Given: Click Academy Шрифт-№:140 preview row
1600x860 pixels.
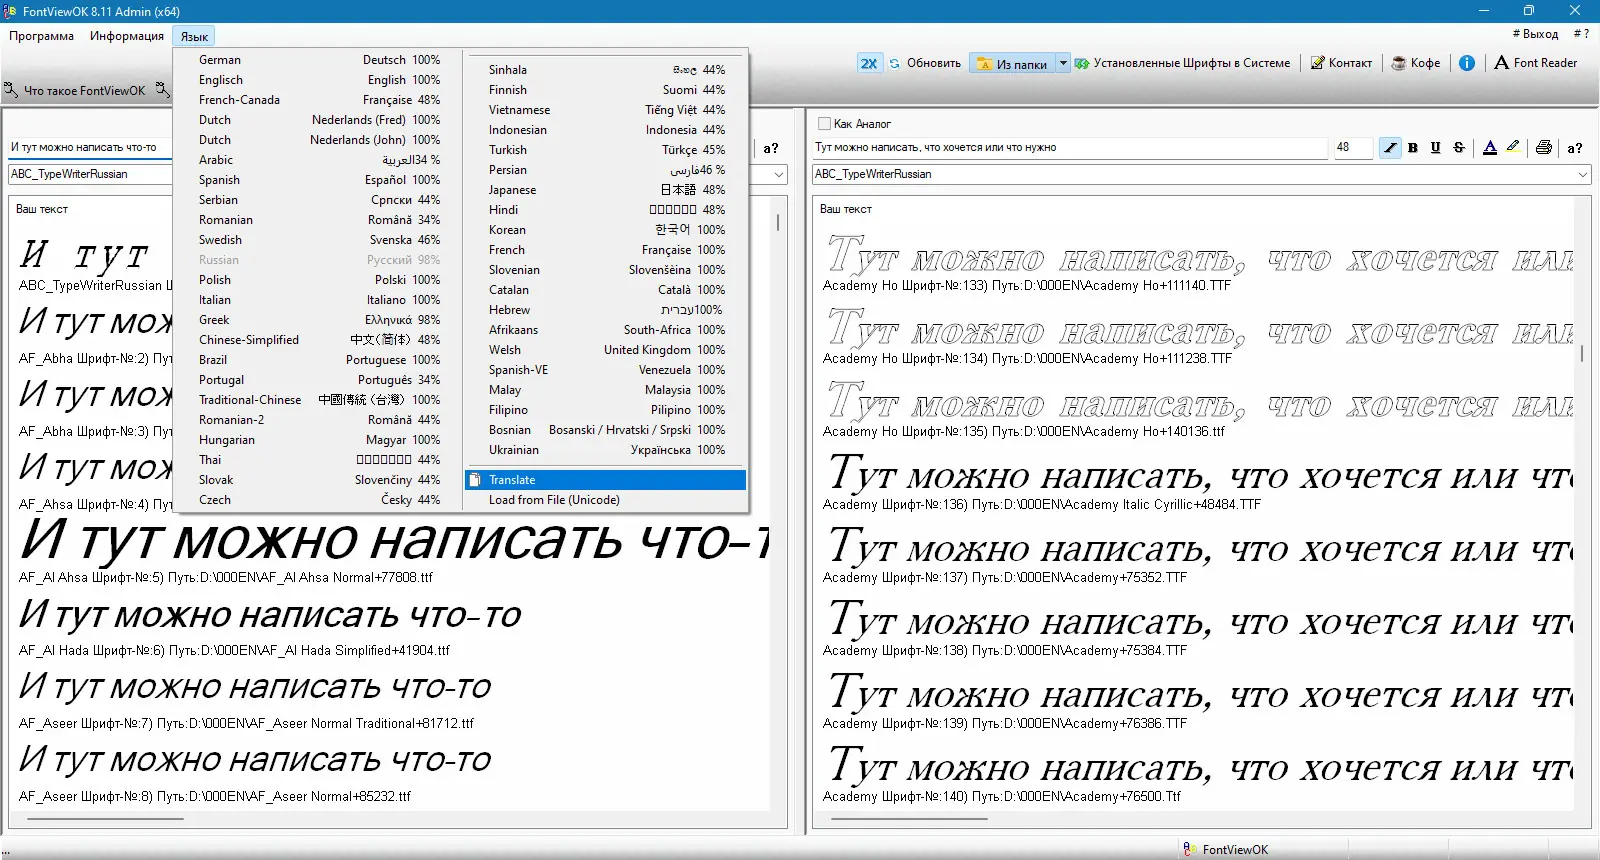Looking at the screenshot, I should 1200,773.
